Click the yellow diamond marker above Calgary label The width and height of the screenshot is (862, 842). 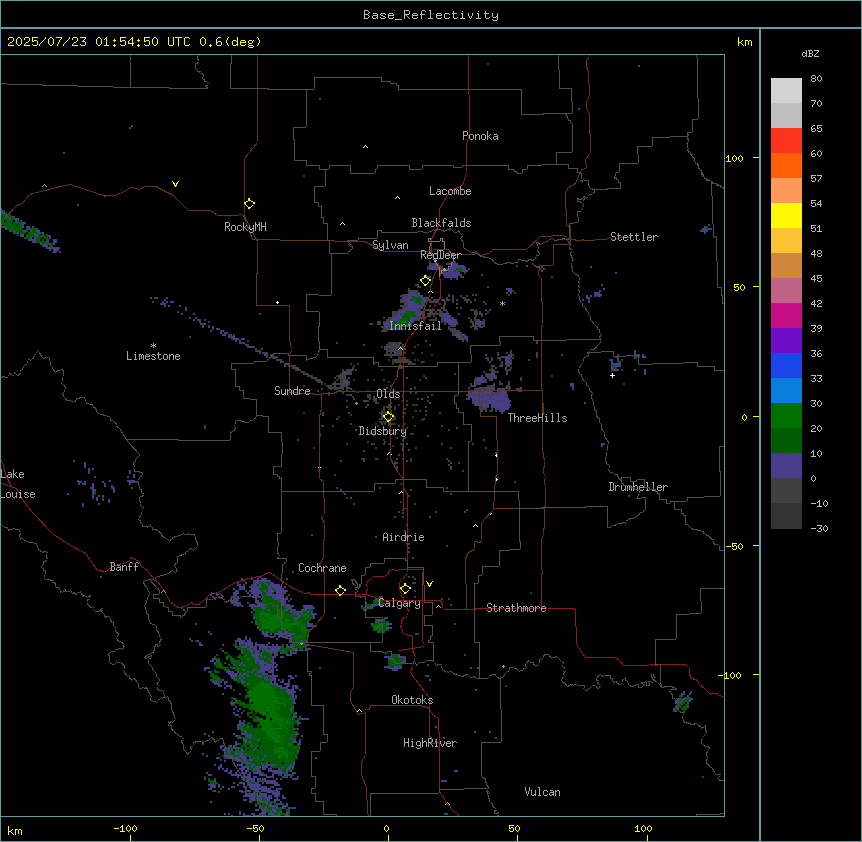405,589
